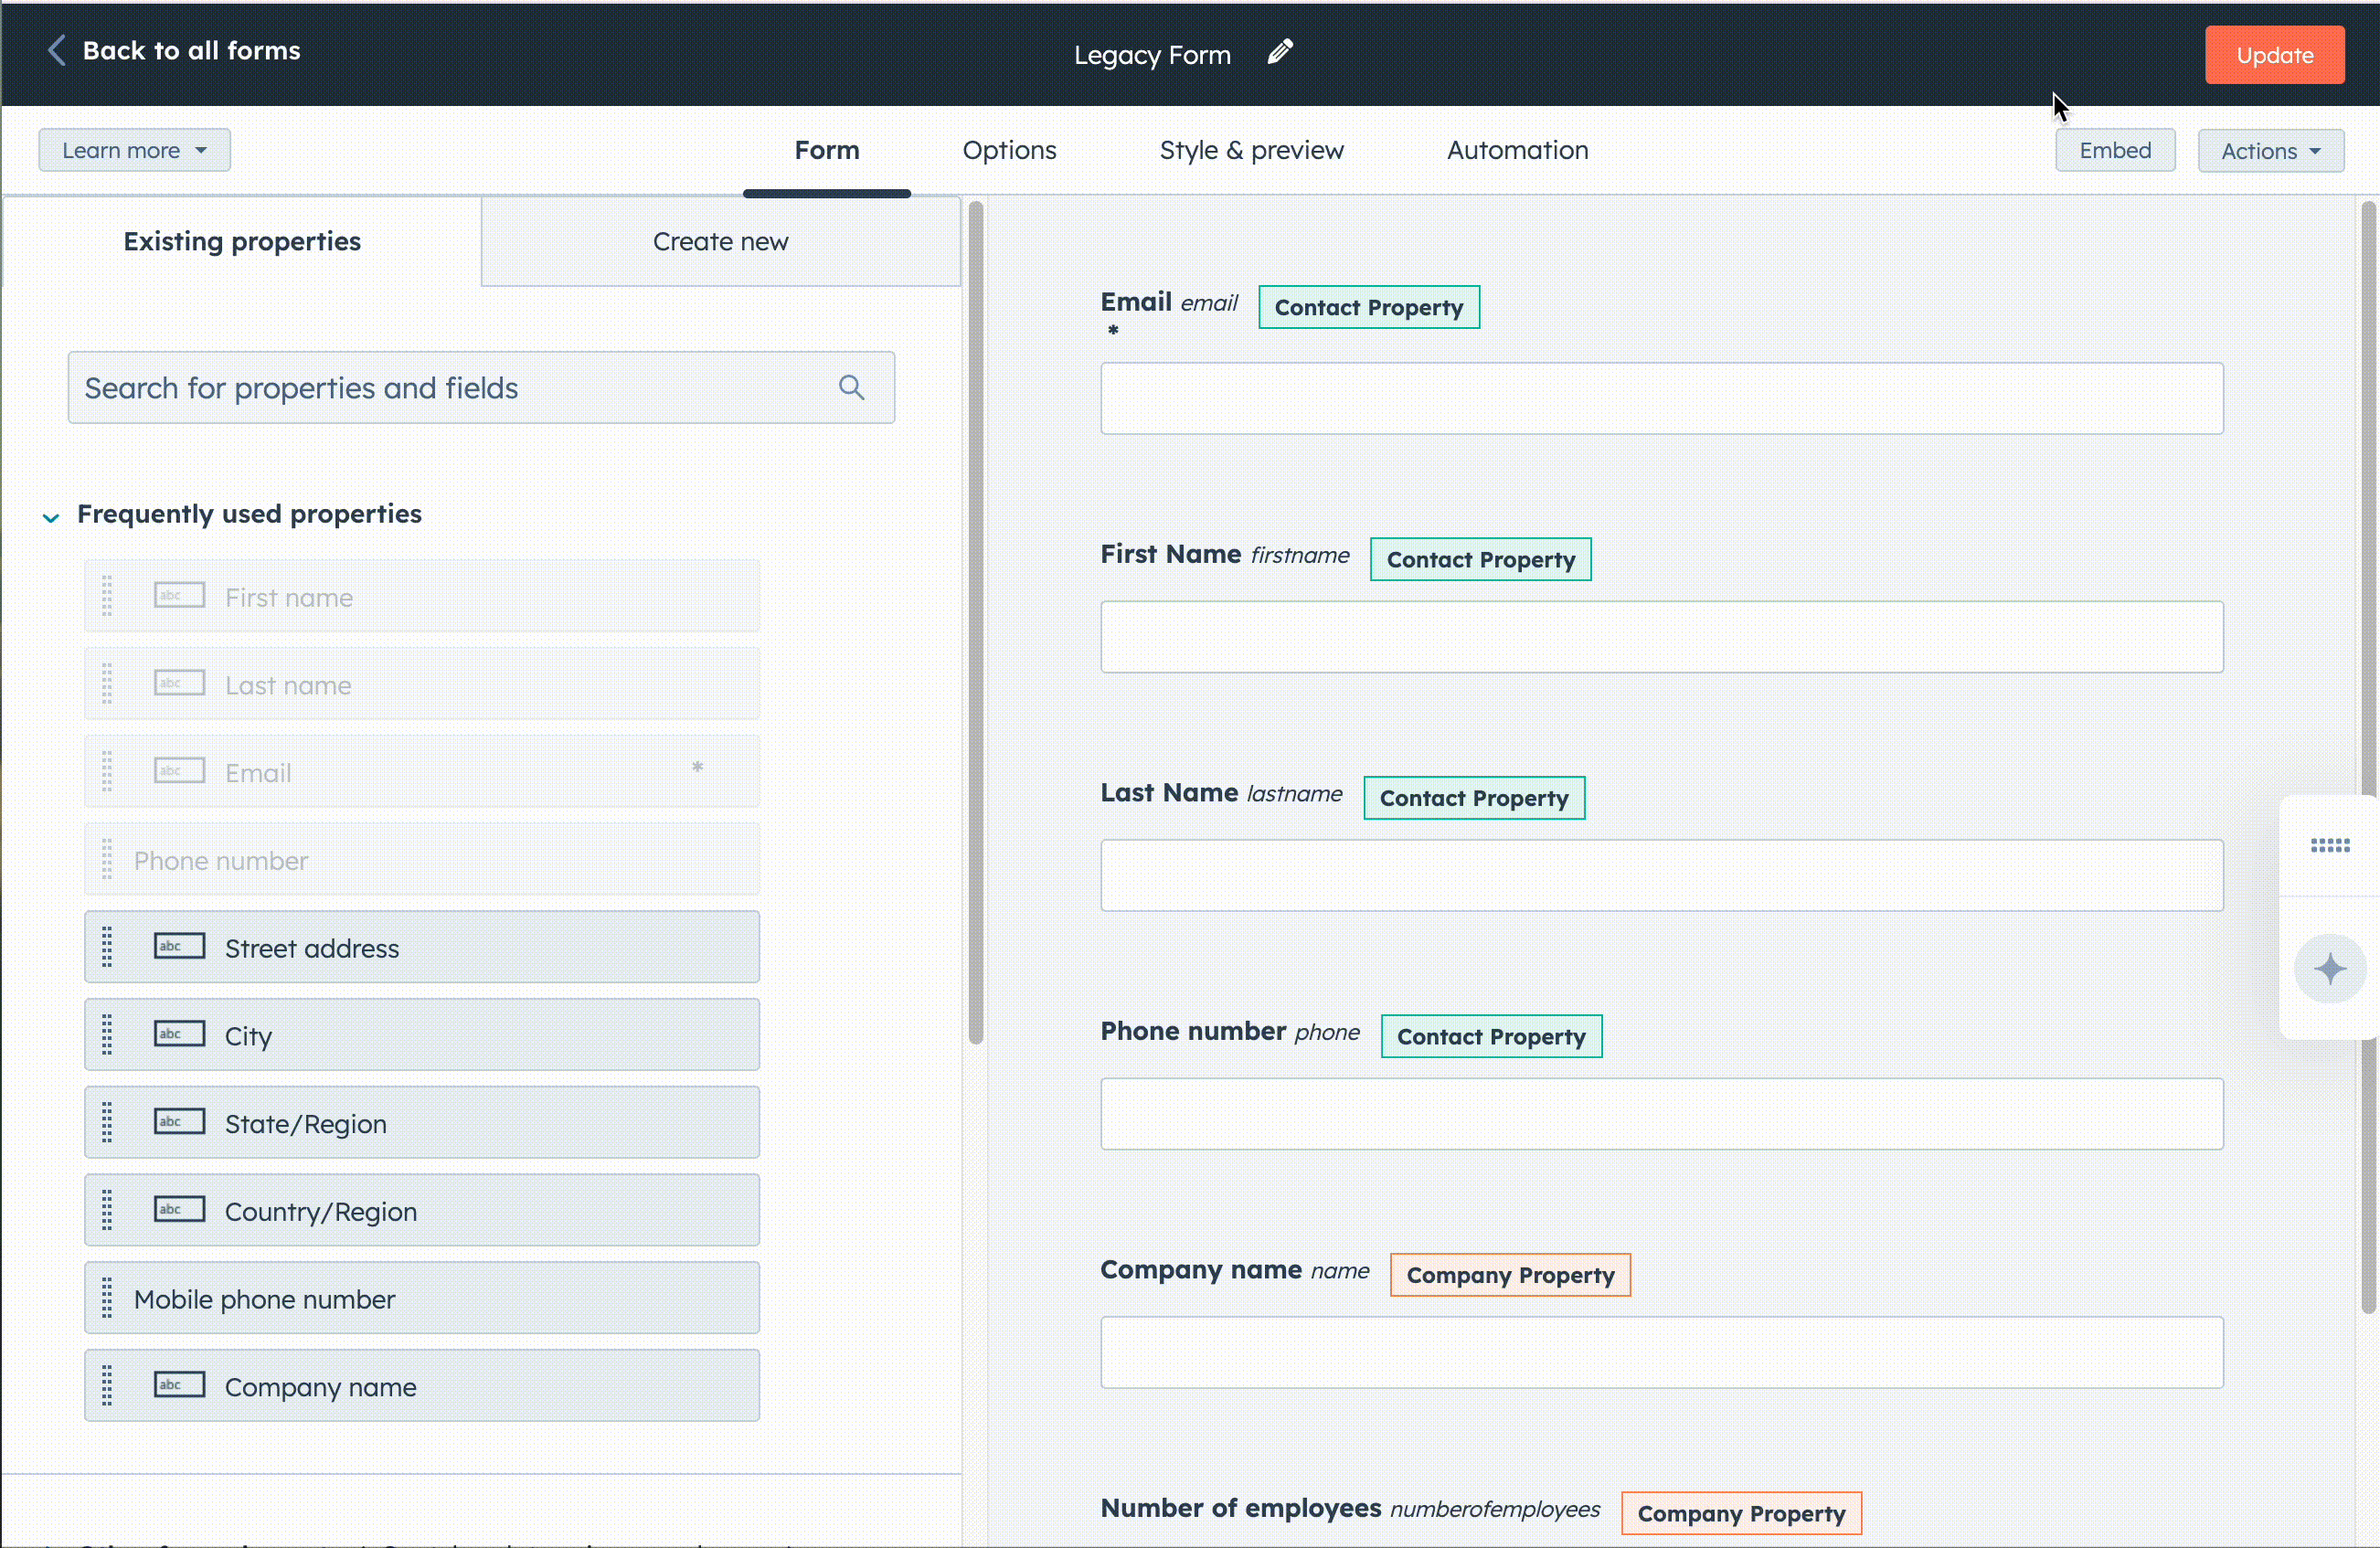
Task: Click the Embed button
Action: [x=2114, y=150]
